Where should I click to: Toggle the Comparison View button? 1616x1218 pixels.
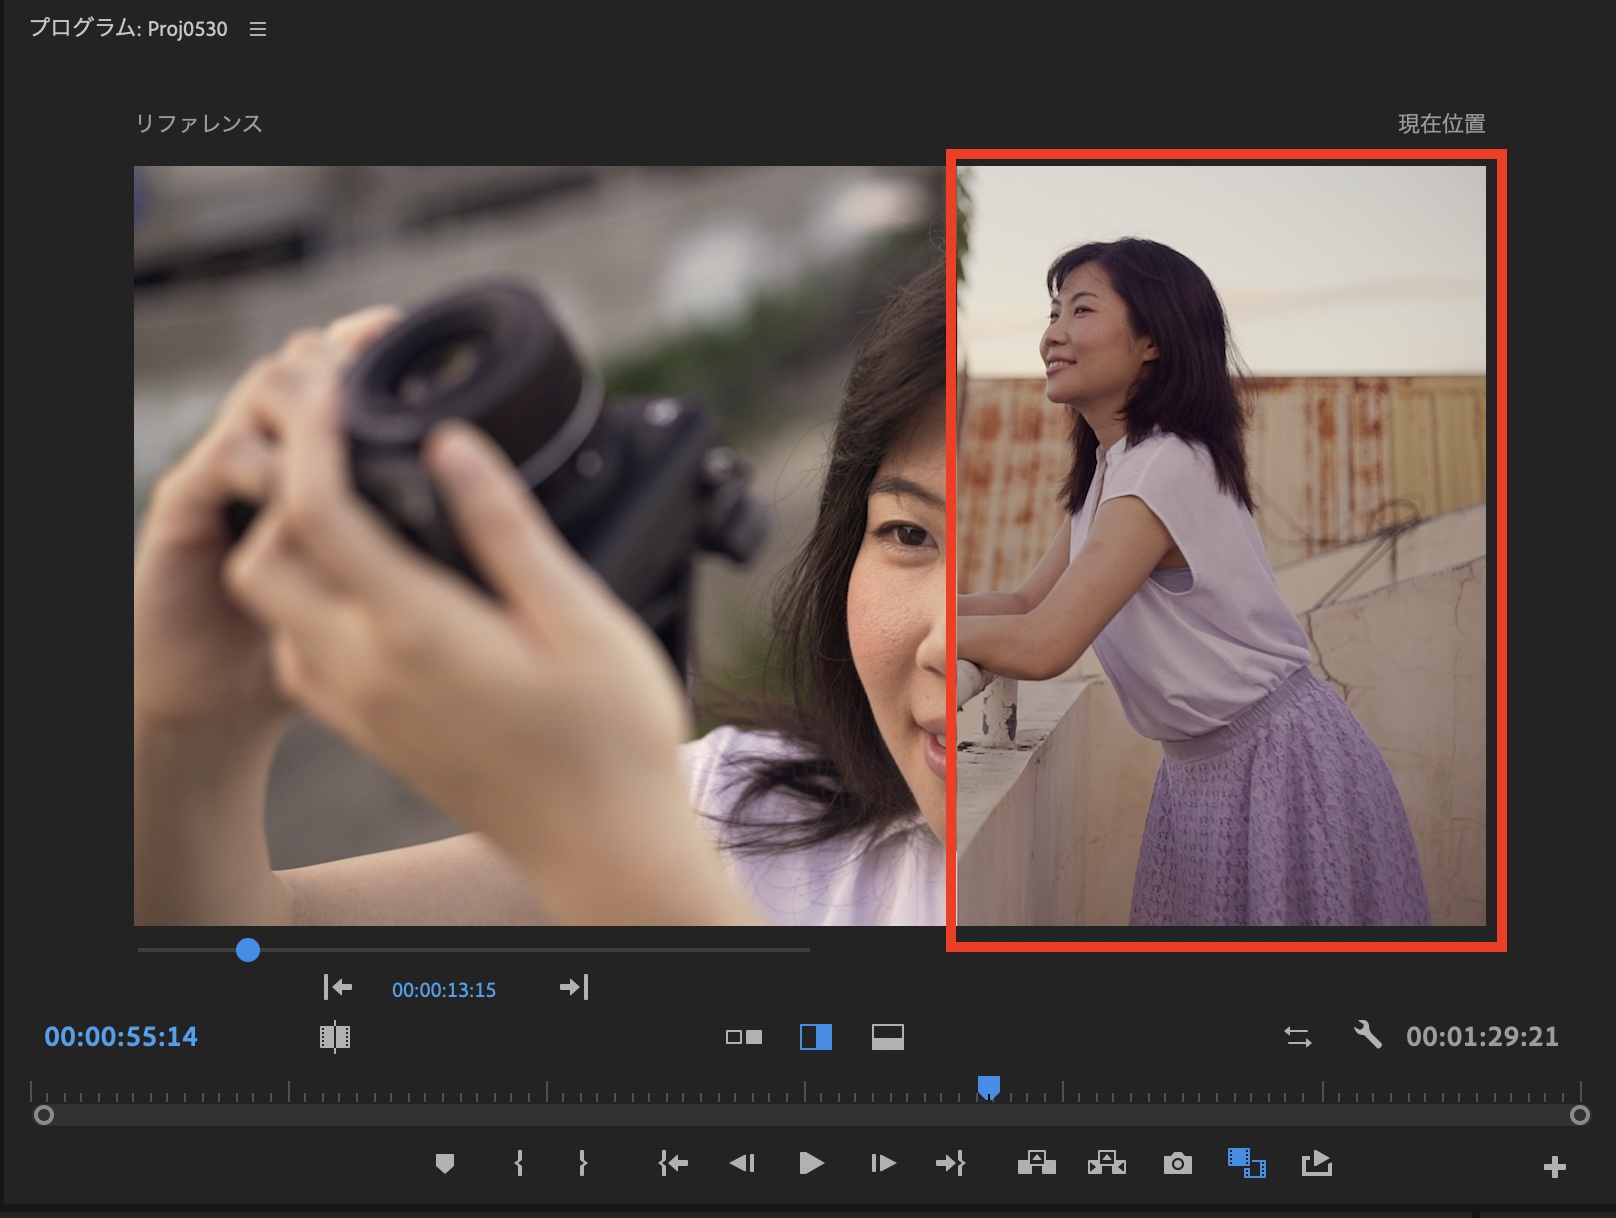tap(1246, 1163)
